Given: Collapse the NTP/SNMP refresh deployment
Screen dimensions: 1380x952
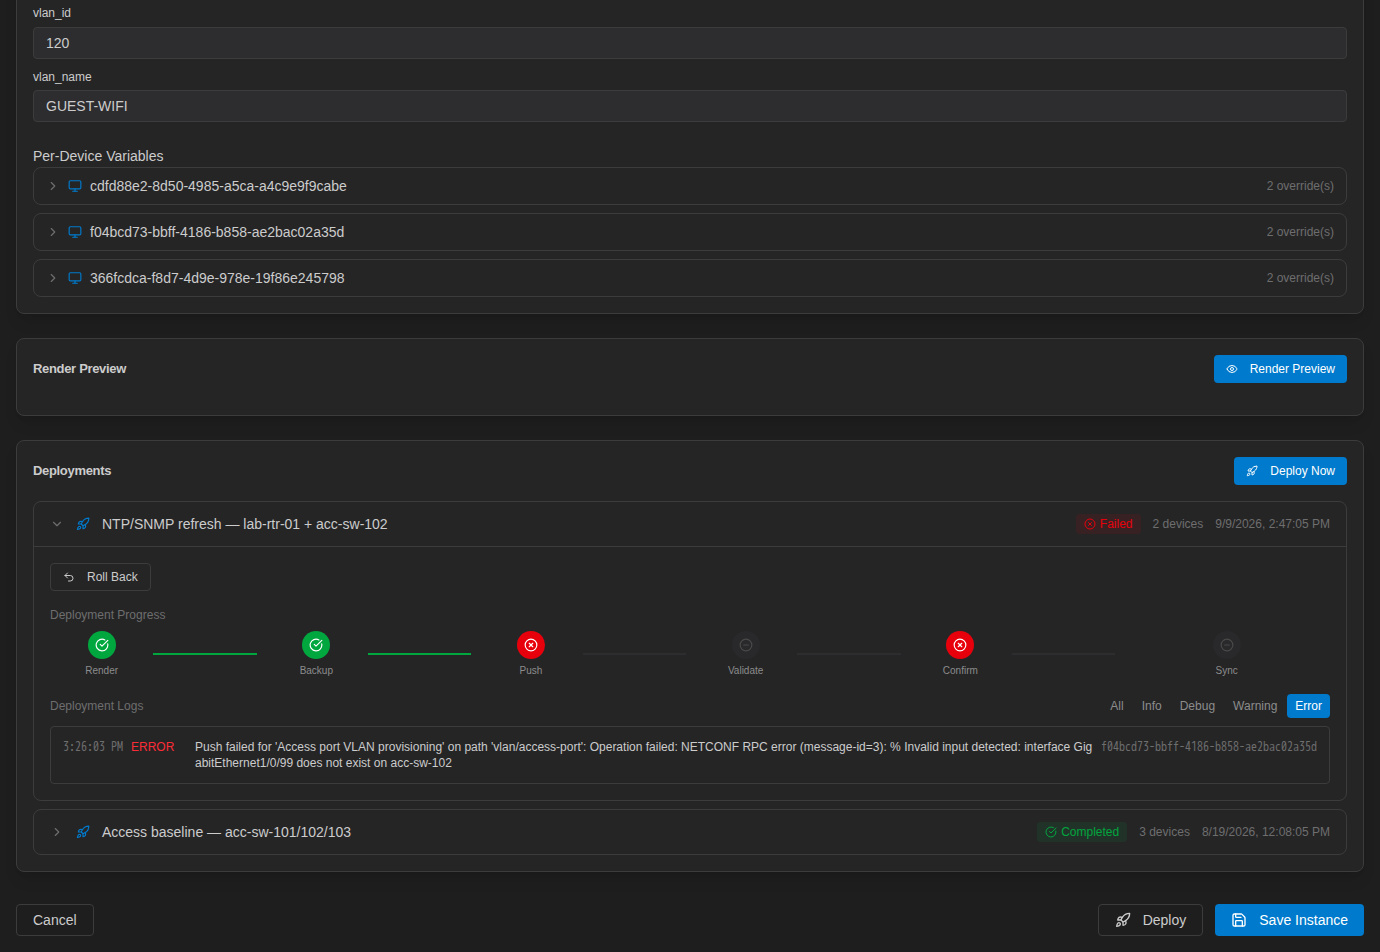Looking at the screenshot, I should point(57,524).
